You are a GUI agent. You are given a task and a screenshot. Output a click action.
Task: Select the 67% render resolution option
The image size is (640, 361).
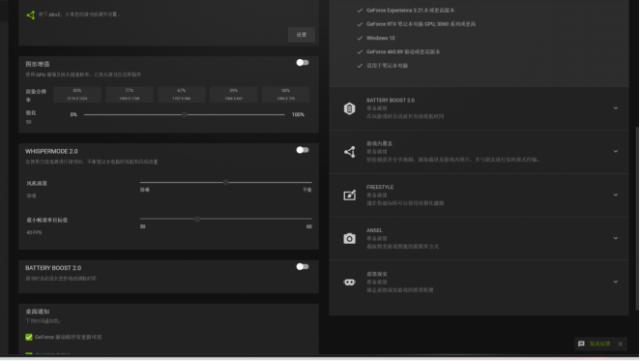[x=182, y=94]
